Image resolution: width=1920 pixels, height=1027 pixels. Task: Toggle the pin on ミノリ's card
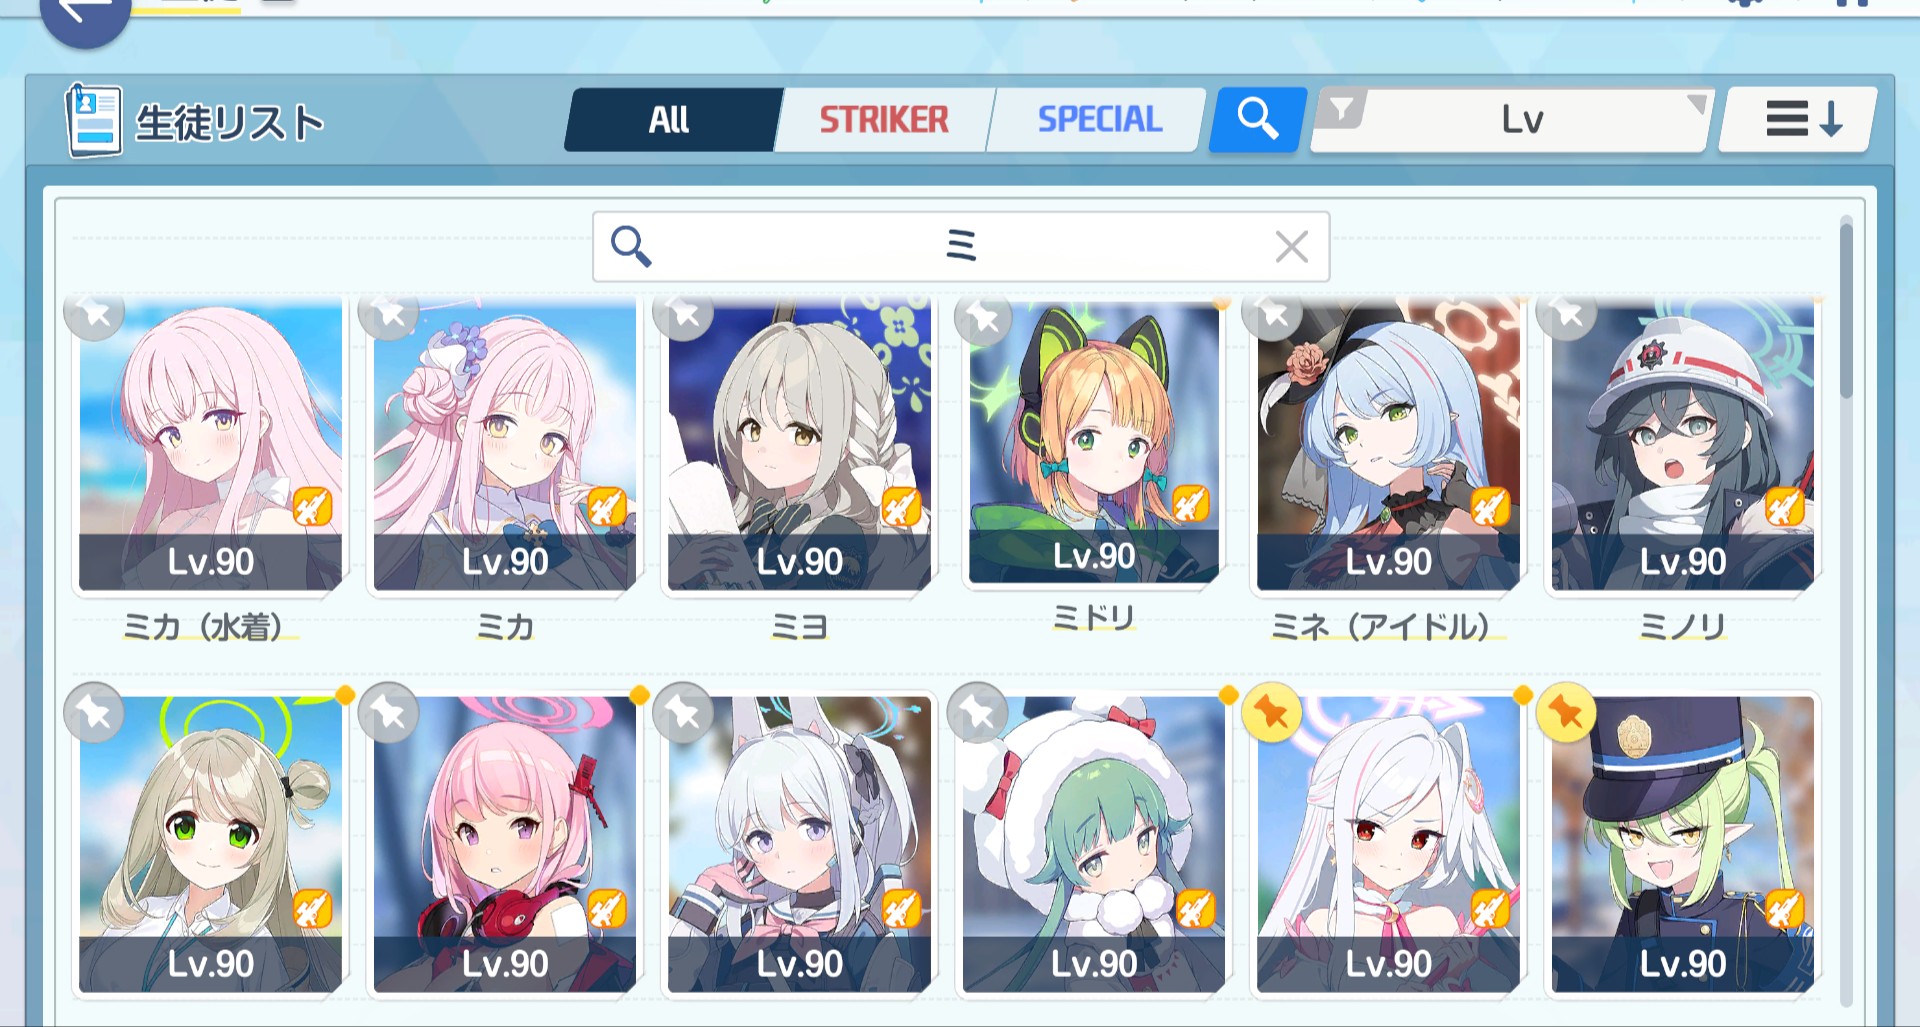click(1566, 315)
